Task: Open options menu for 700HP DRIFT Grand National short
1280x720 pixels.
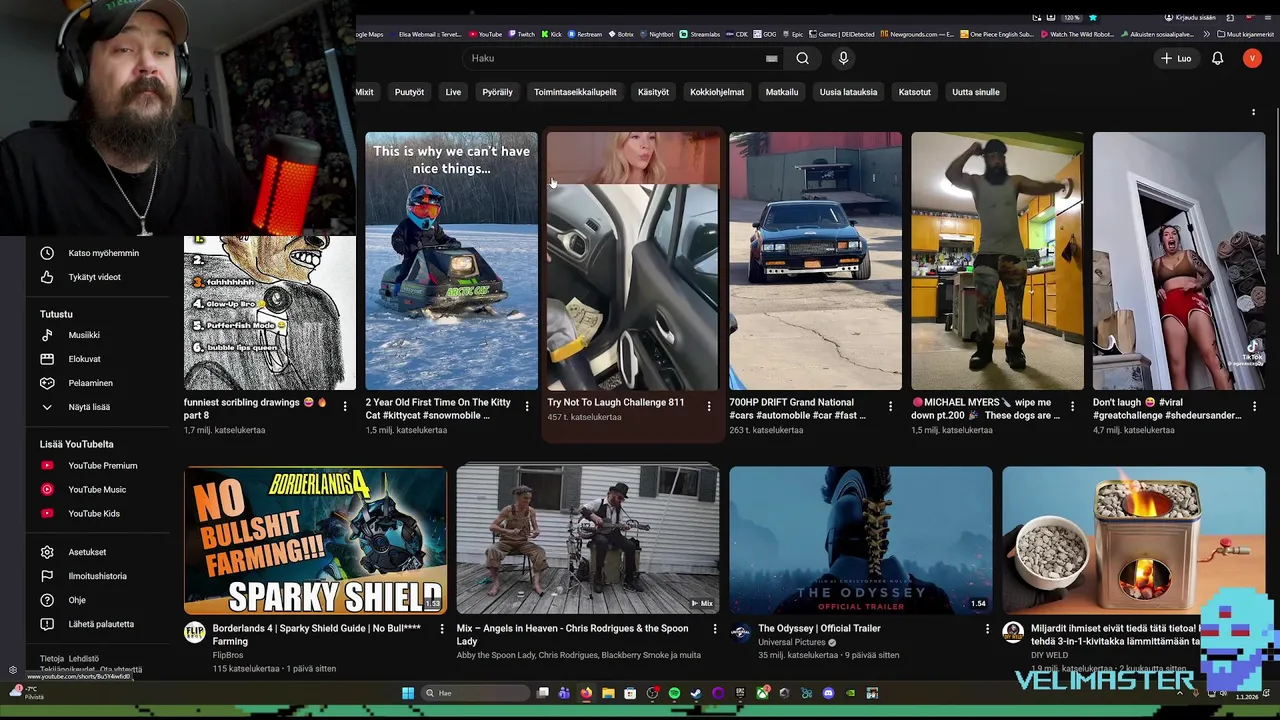Action: pos(890,406)
